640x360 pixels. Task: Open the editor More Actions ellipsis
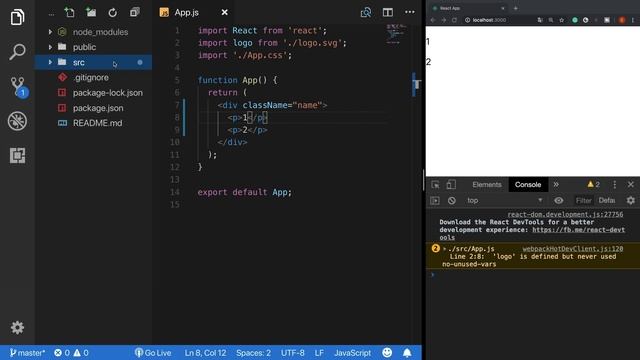410,12
